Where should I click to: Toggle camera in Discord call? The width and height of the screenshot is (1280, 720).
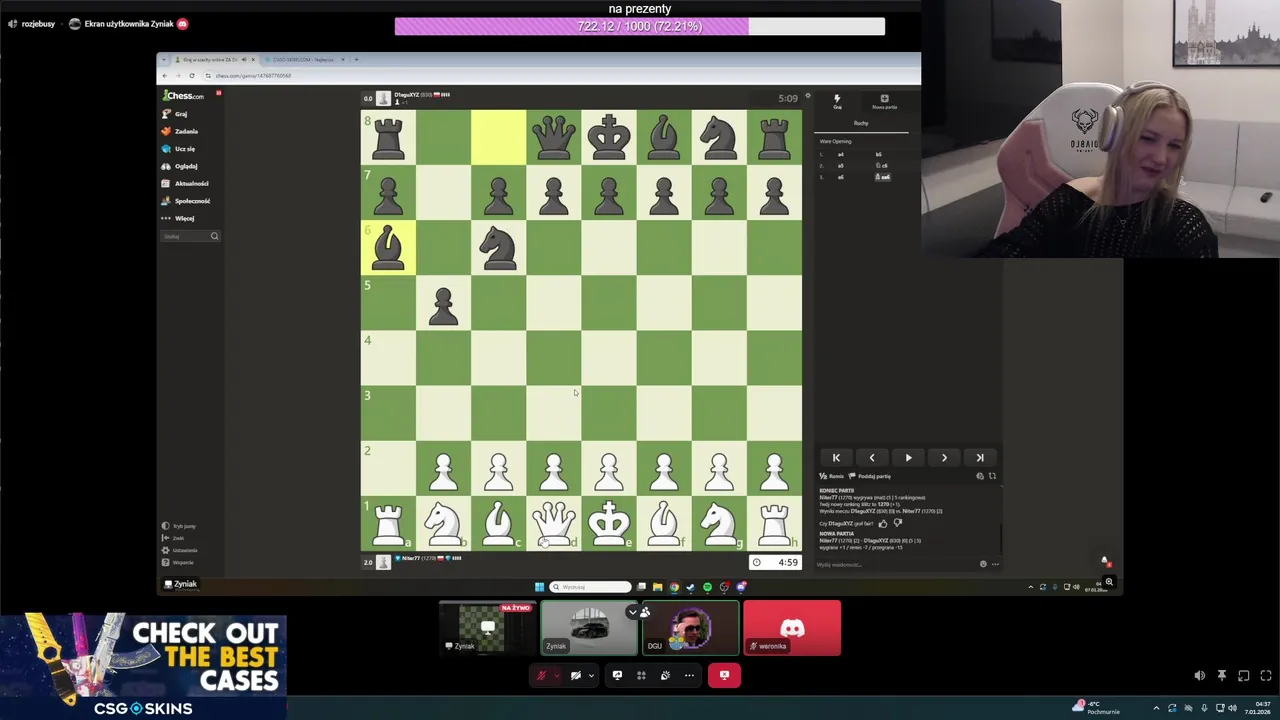coord(576,675)
